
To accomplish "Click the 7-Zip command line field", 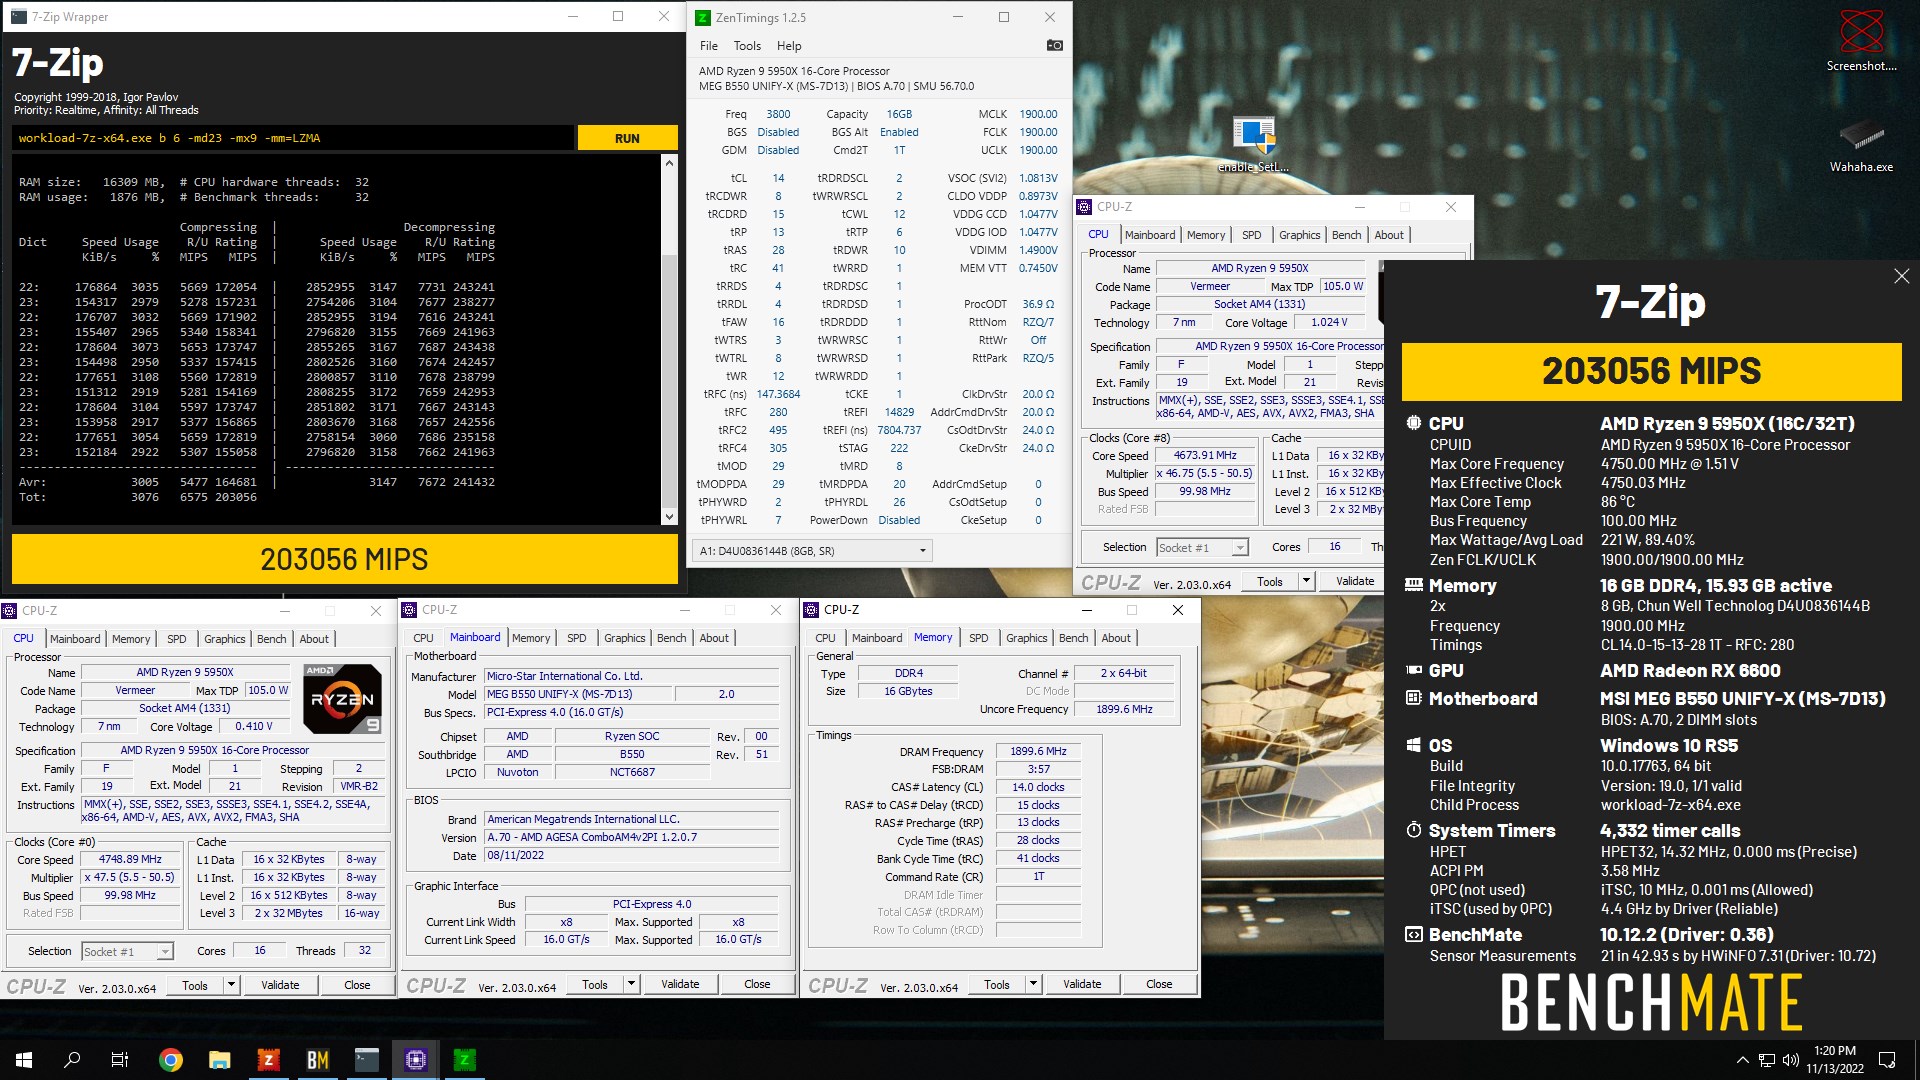I will click(295, 138).
